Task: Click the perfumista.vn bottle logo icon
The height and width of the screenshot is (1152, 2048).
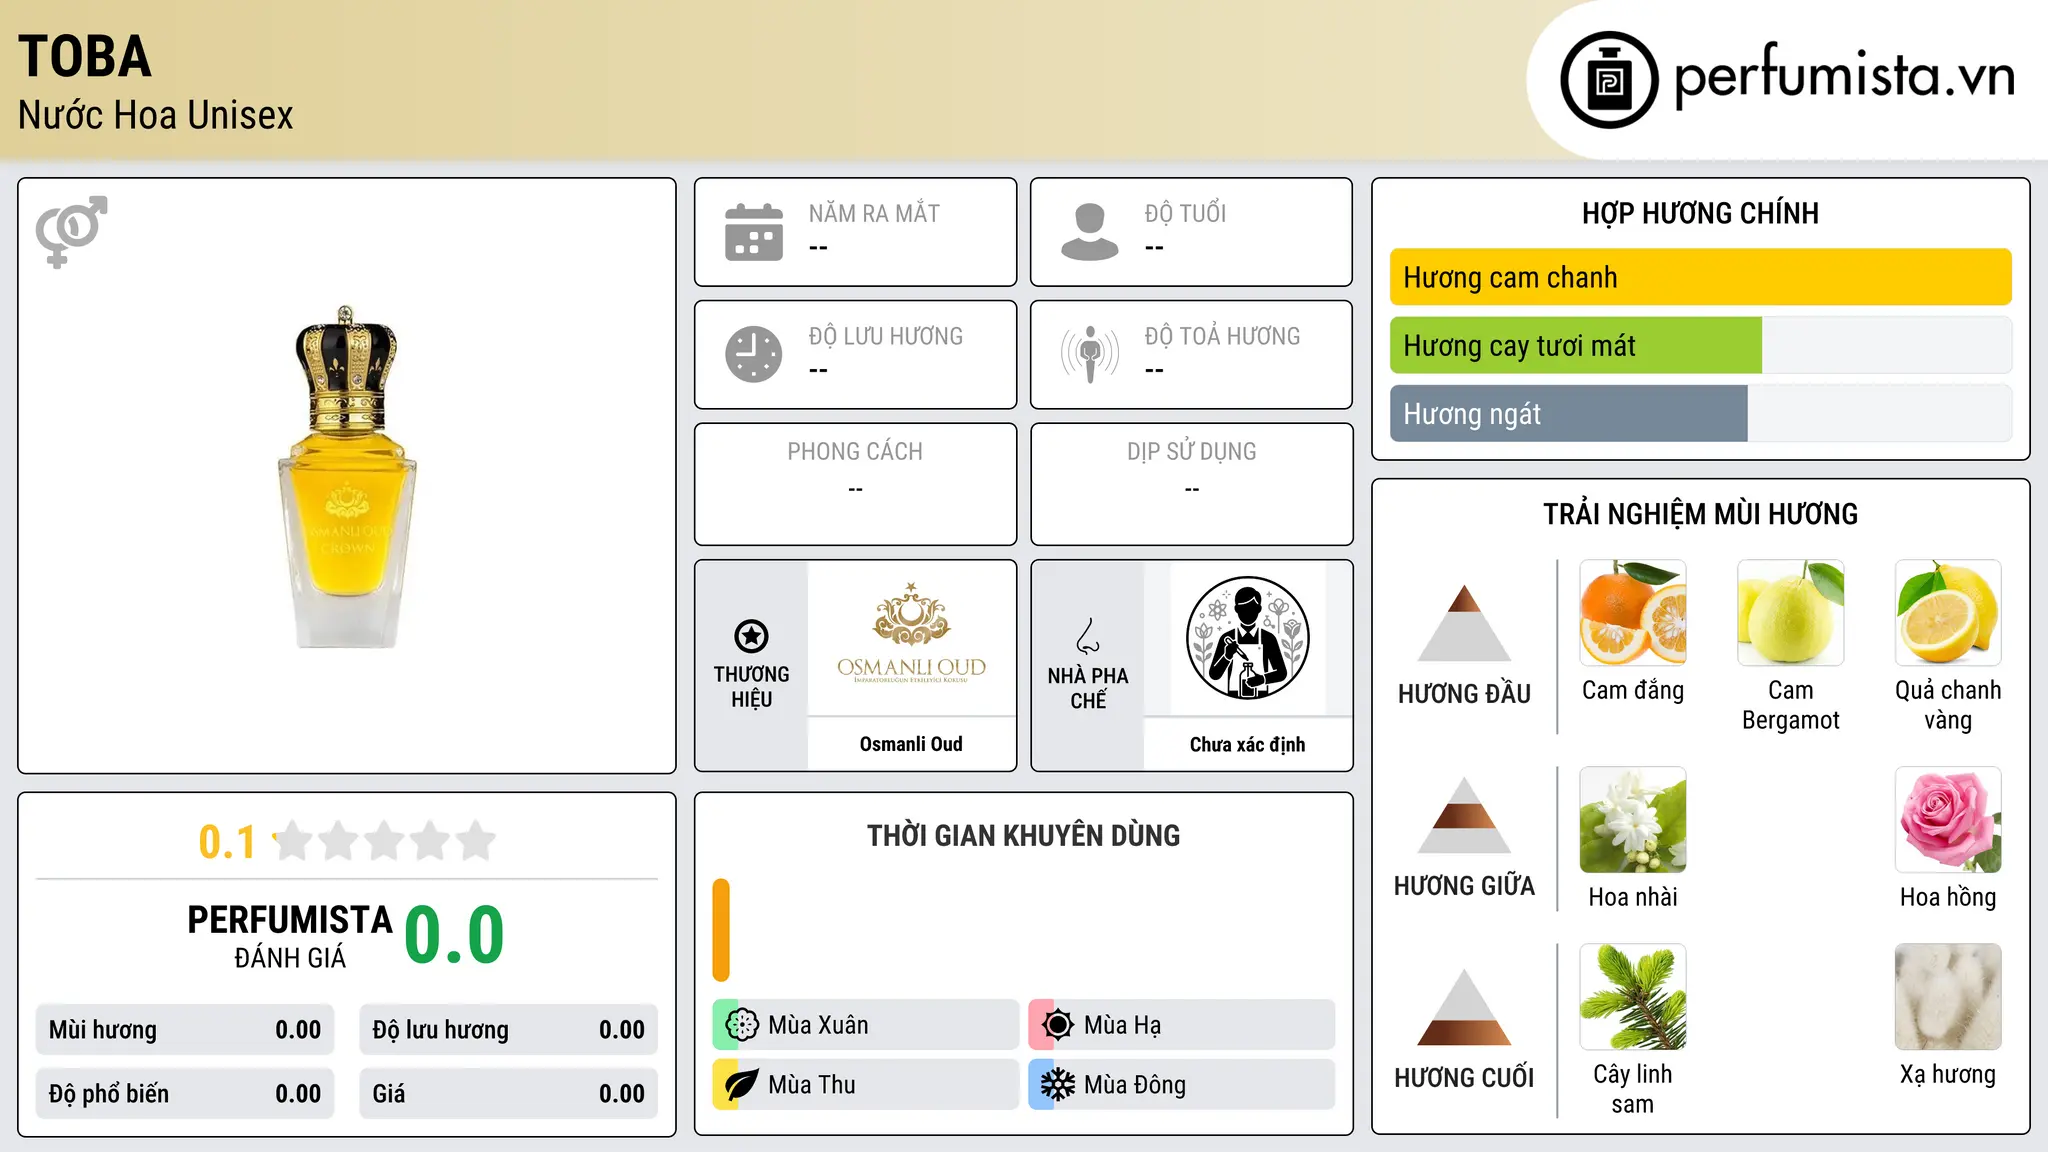Action: [1609, 80]
